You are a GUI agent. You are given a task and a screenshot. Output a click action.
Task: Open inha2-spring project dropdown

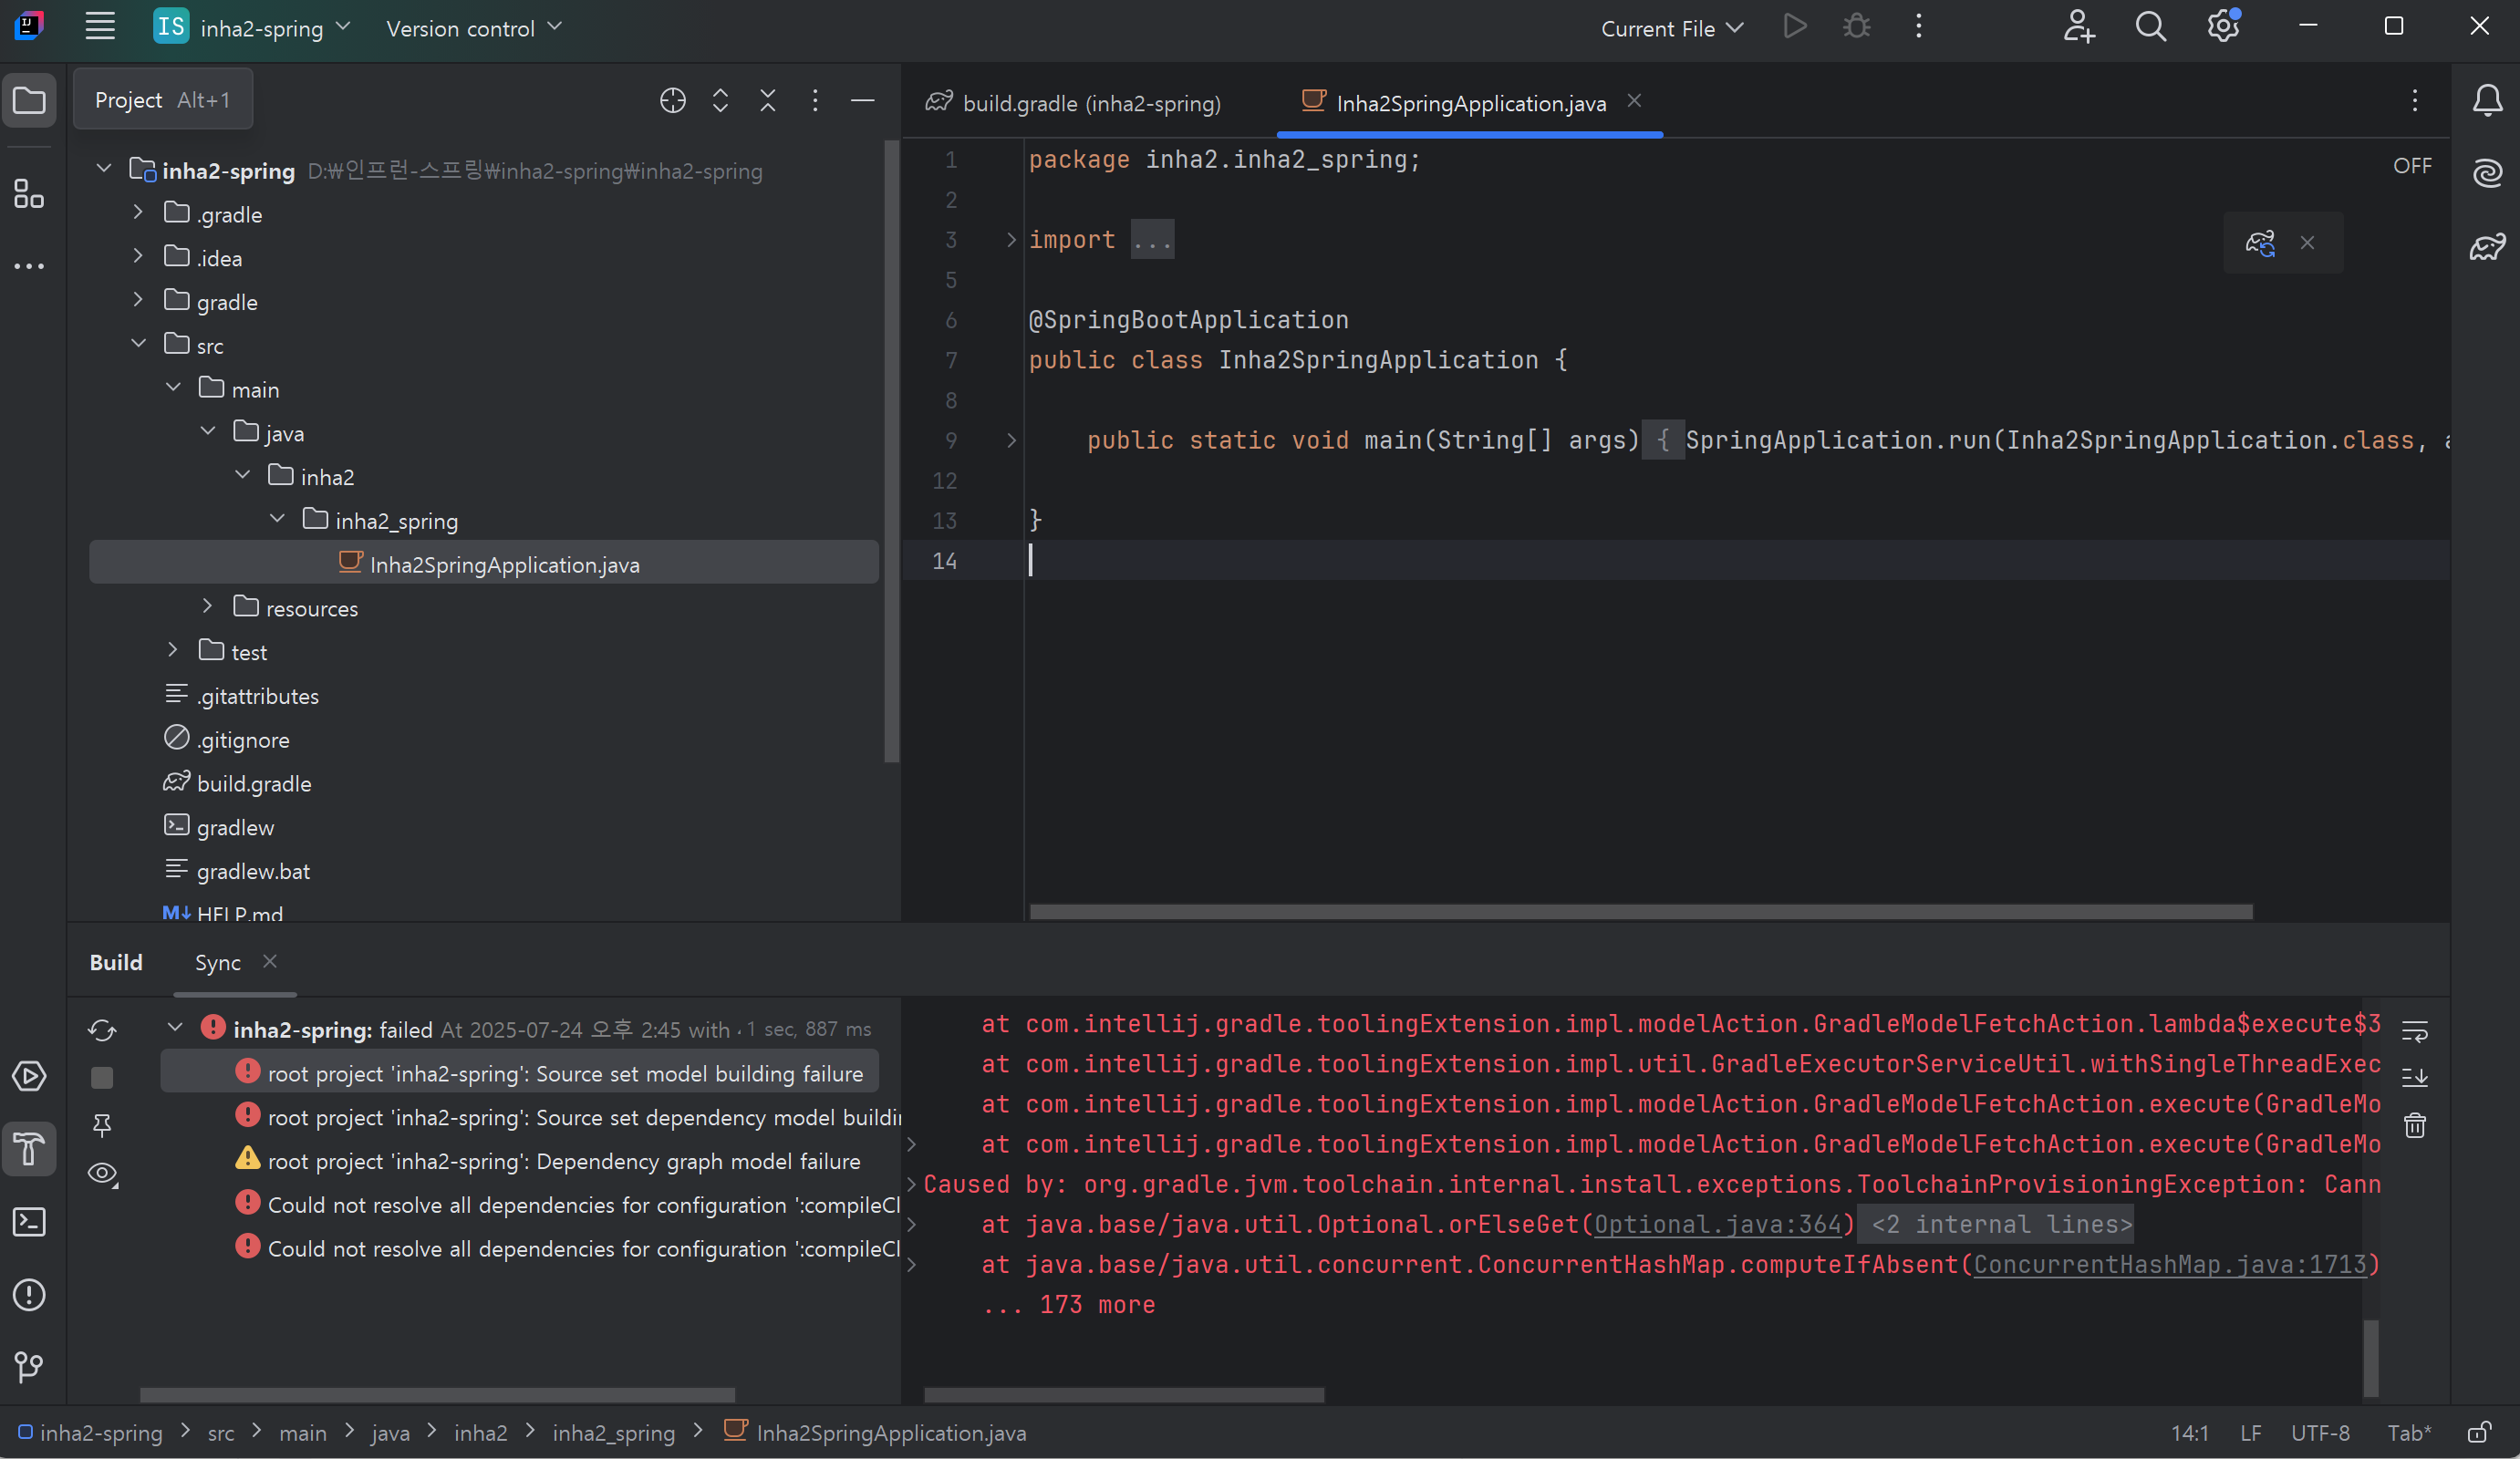[x=252, y=27]
